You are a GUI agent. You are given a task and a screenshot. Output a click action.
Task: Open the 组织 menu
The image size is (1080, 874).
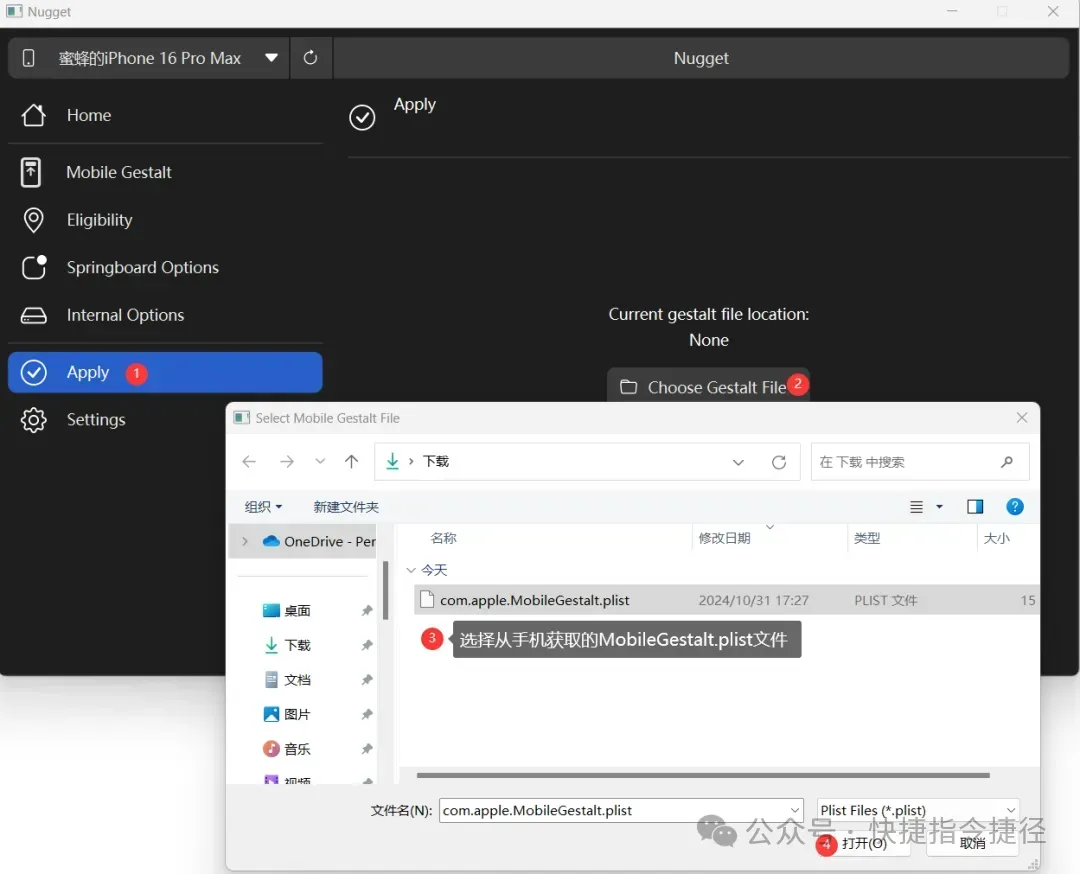coord(263,507)
